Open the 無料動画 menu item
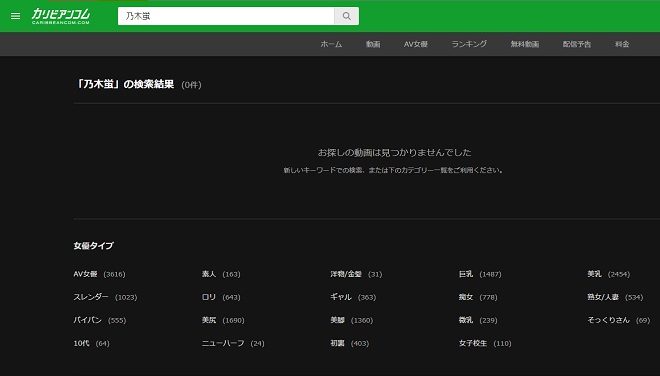The height and width of the screenshot is (376, 660). pos(525,44)
